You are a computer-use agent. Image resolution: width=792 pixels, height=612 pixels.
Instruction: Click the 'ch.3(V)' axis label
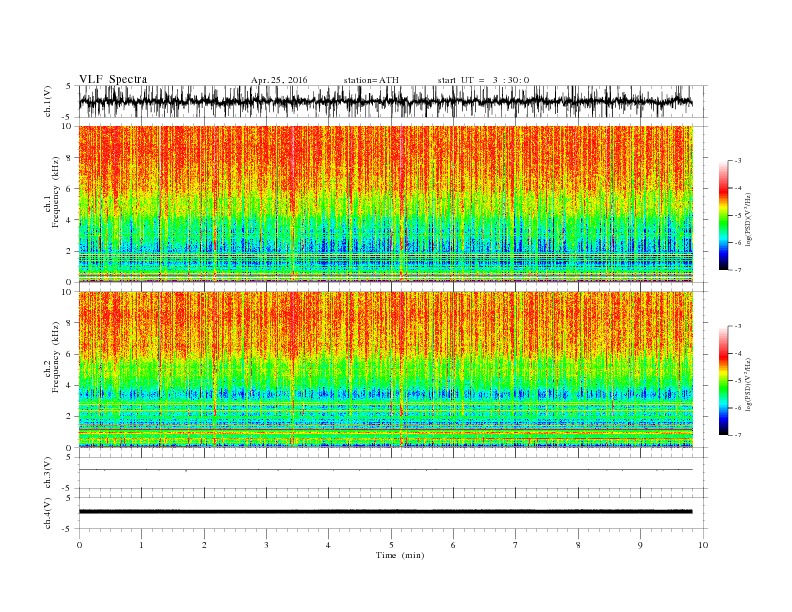tap(48, 474)
